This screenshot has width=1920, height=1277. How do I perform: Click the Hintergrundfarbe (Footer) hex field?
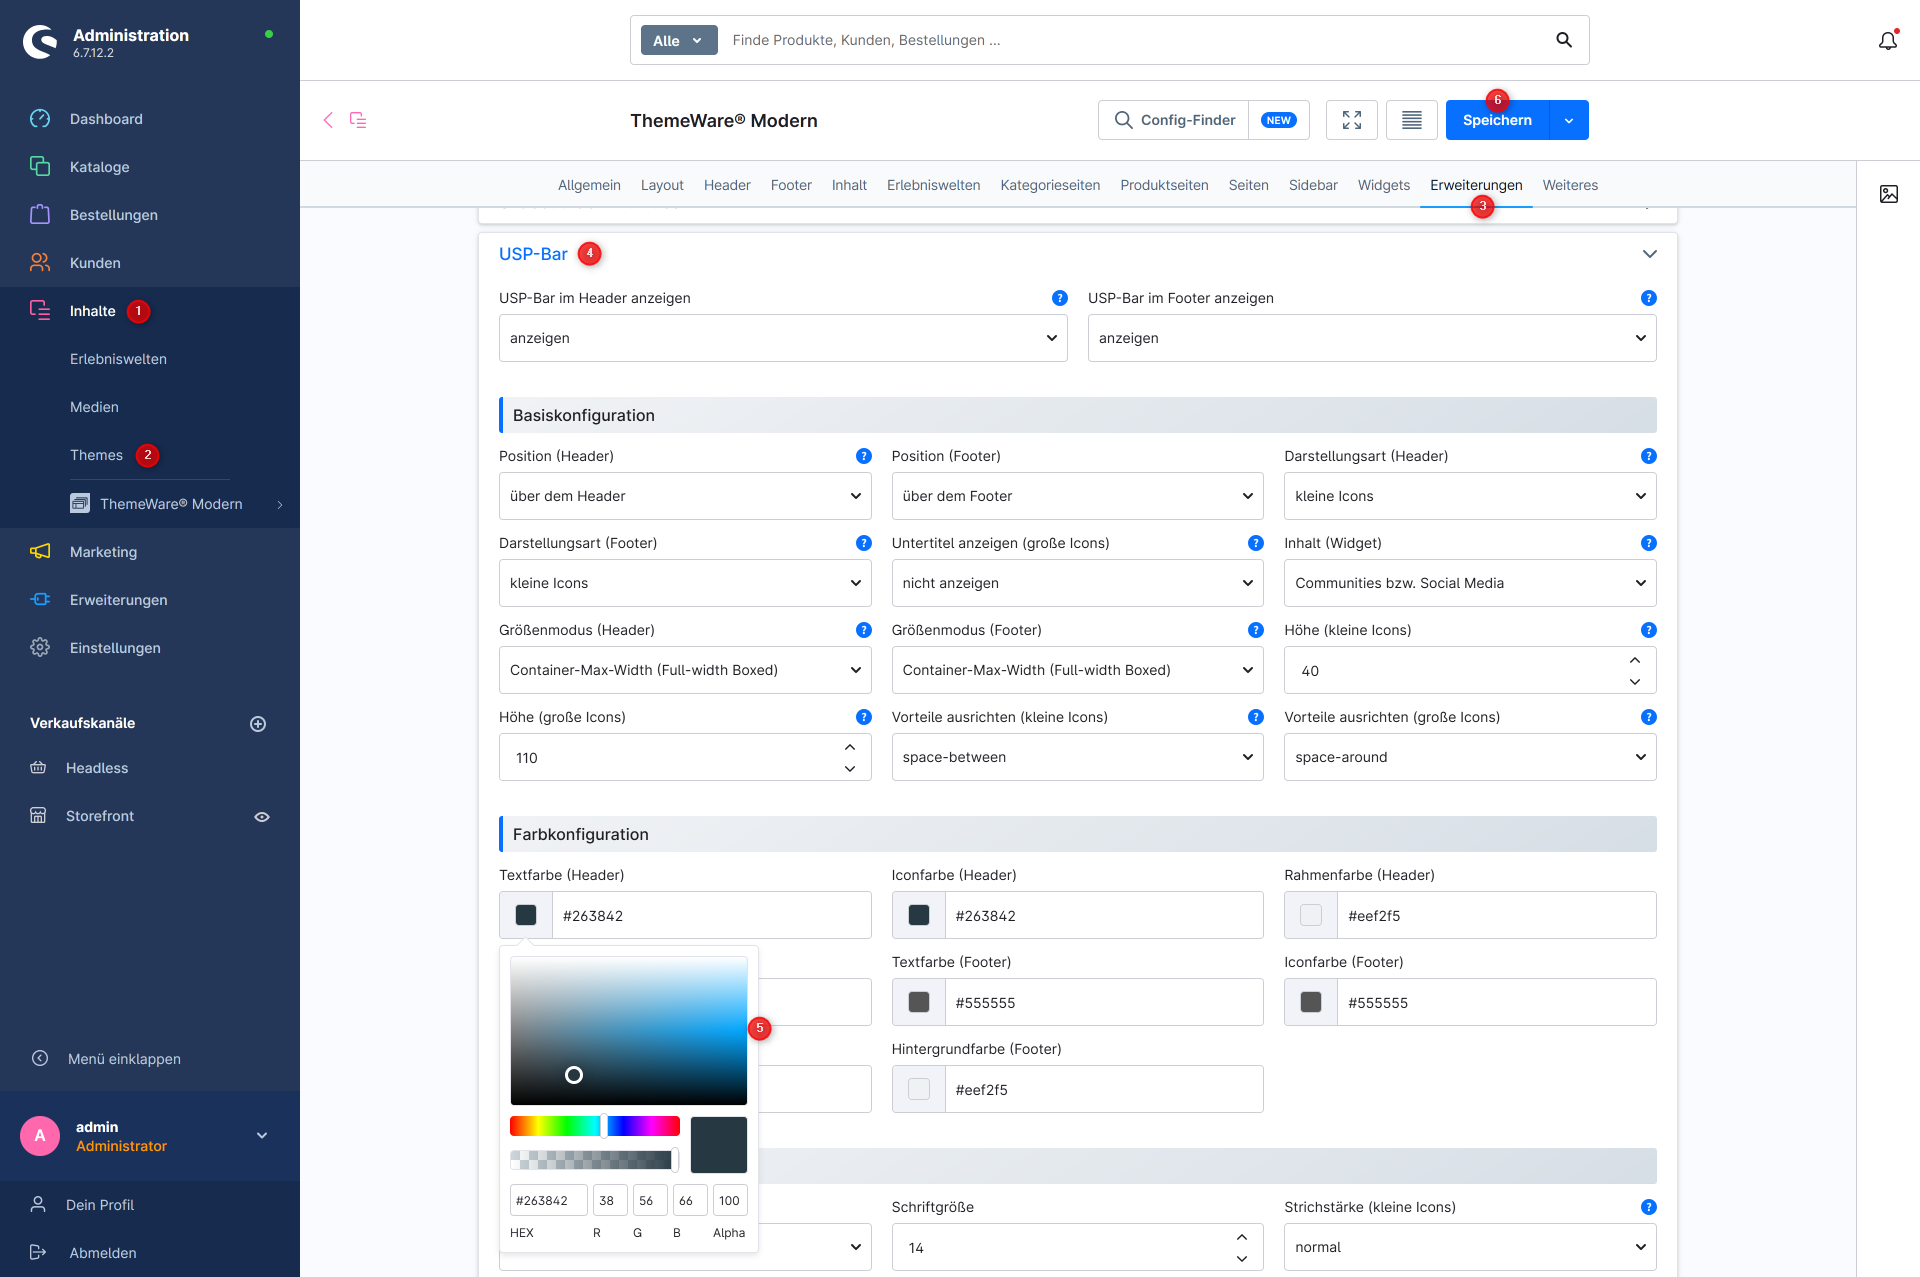click(x=1104, y=1089)
